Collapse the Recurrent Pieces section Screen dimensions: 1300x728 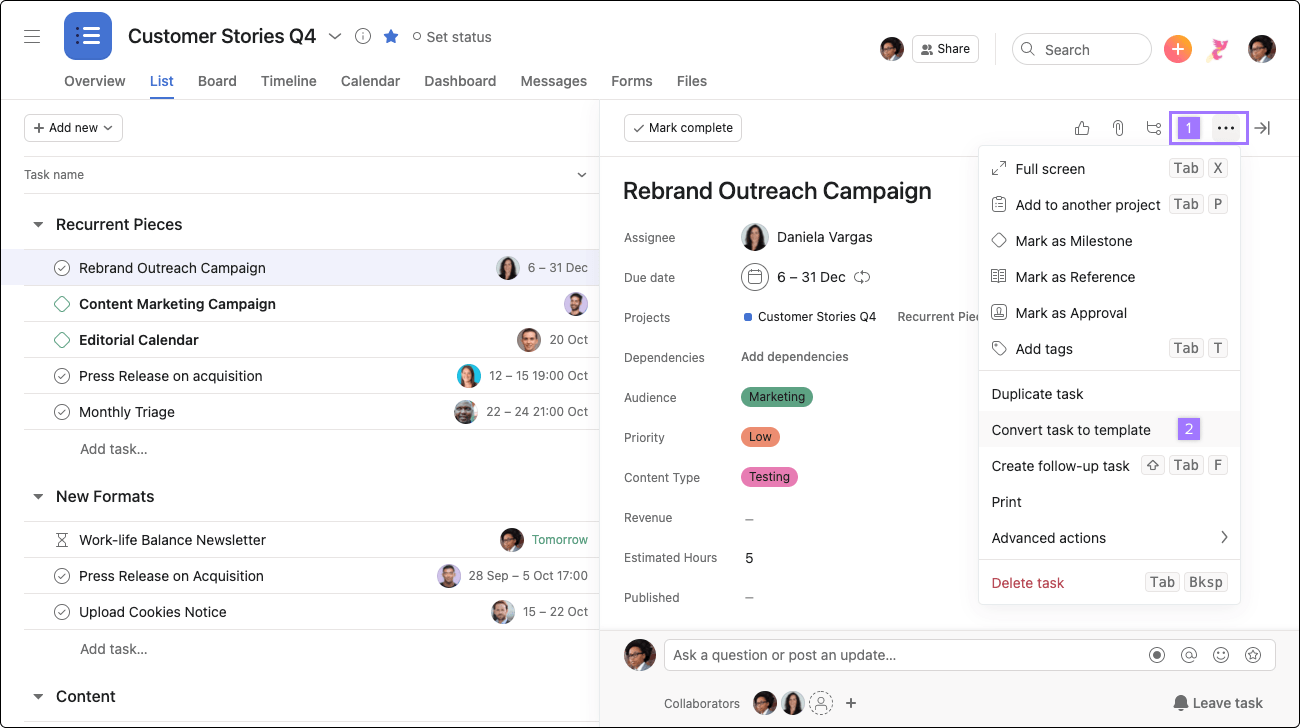pos(38,225)
